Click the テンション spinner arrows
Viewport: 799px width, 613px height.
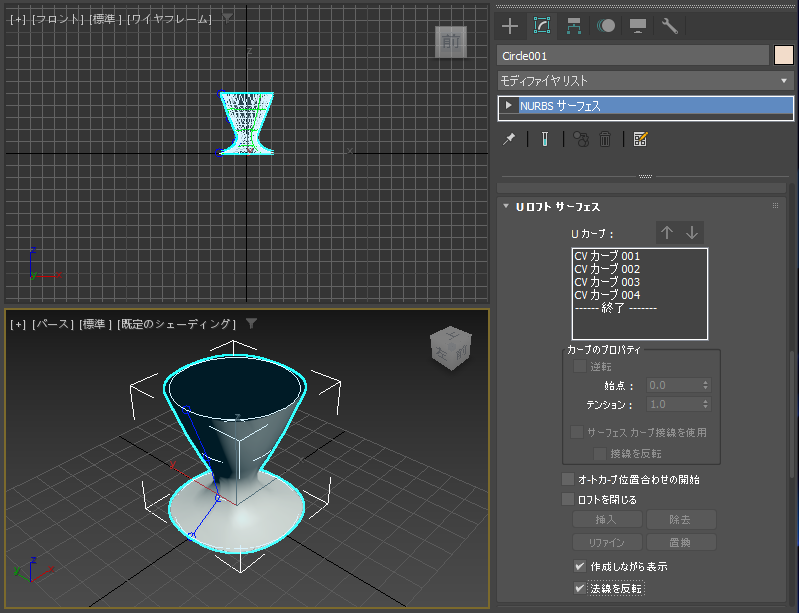click(705, 405)
